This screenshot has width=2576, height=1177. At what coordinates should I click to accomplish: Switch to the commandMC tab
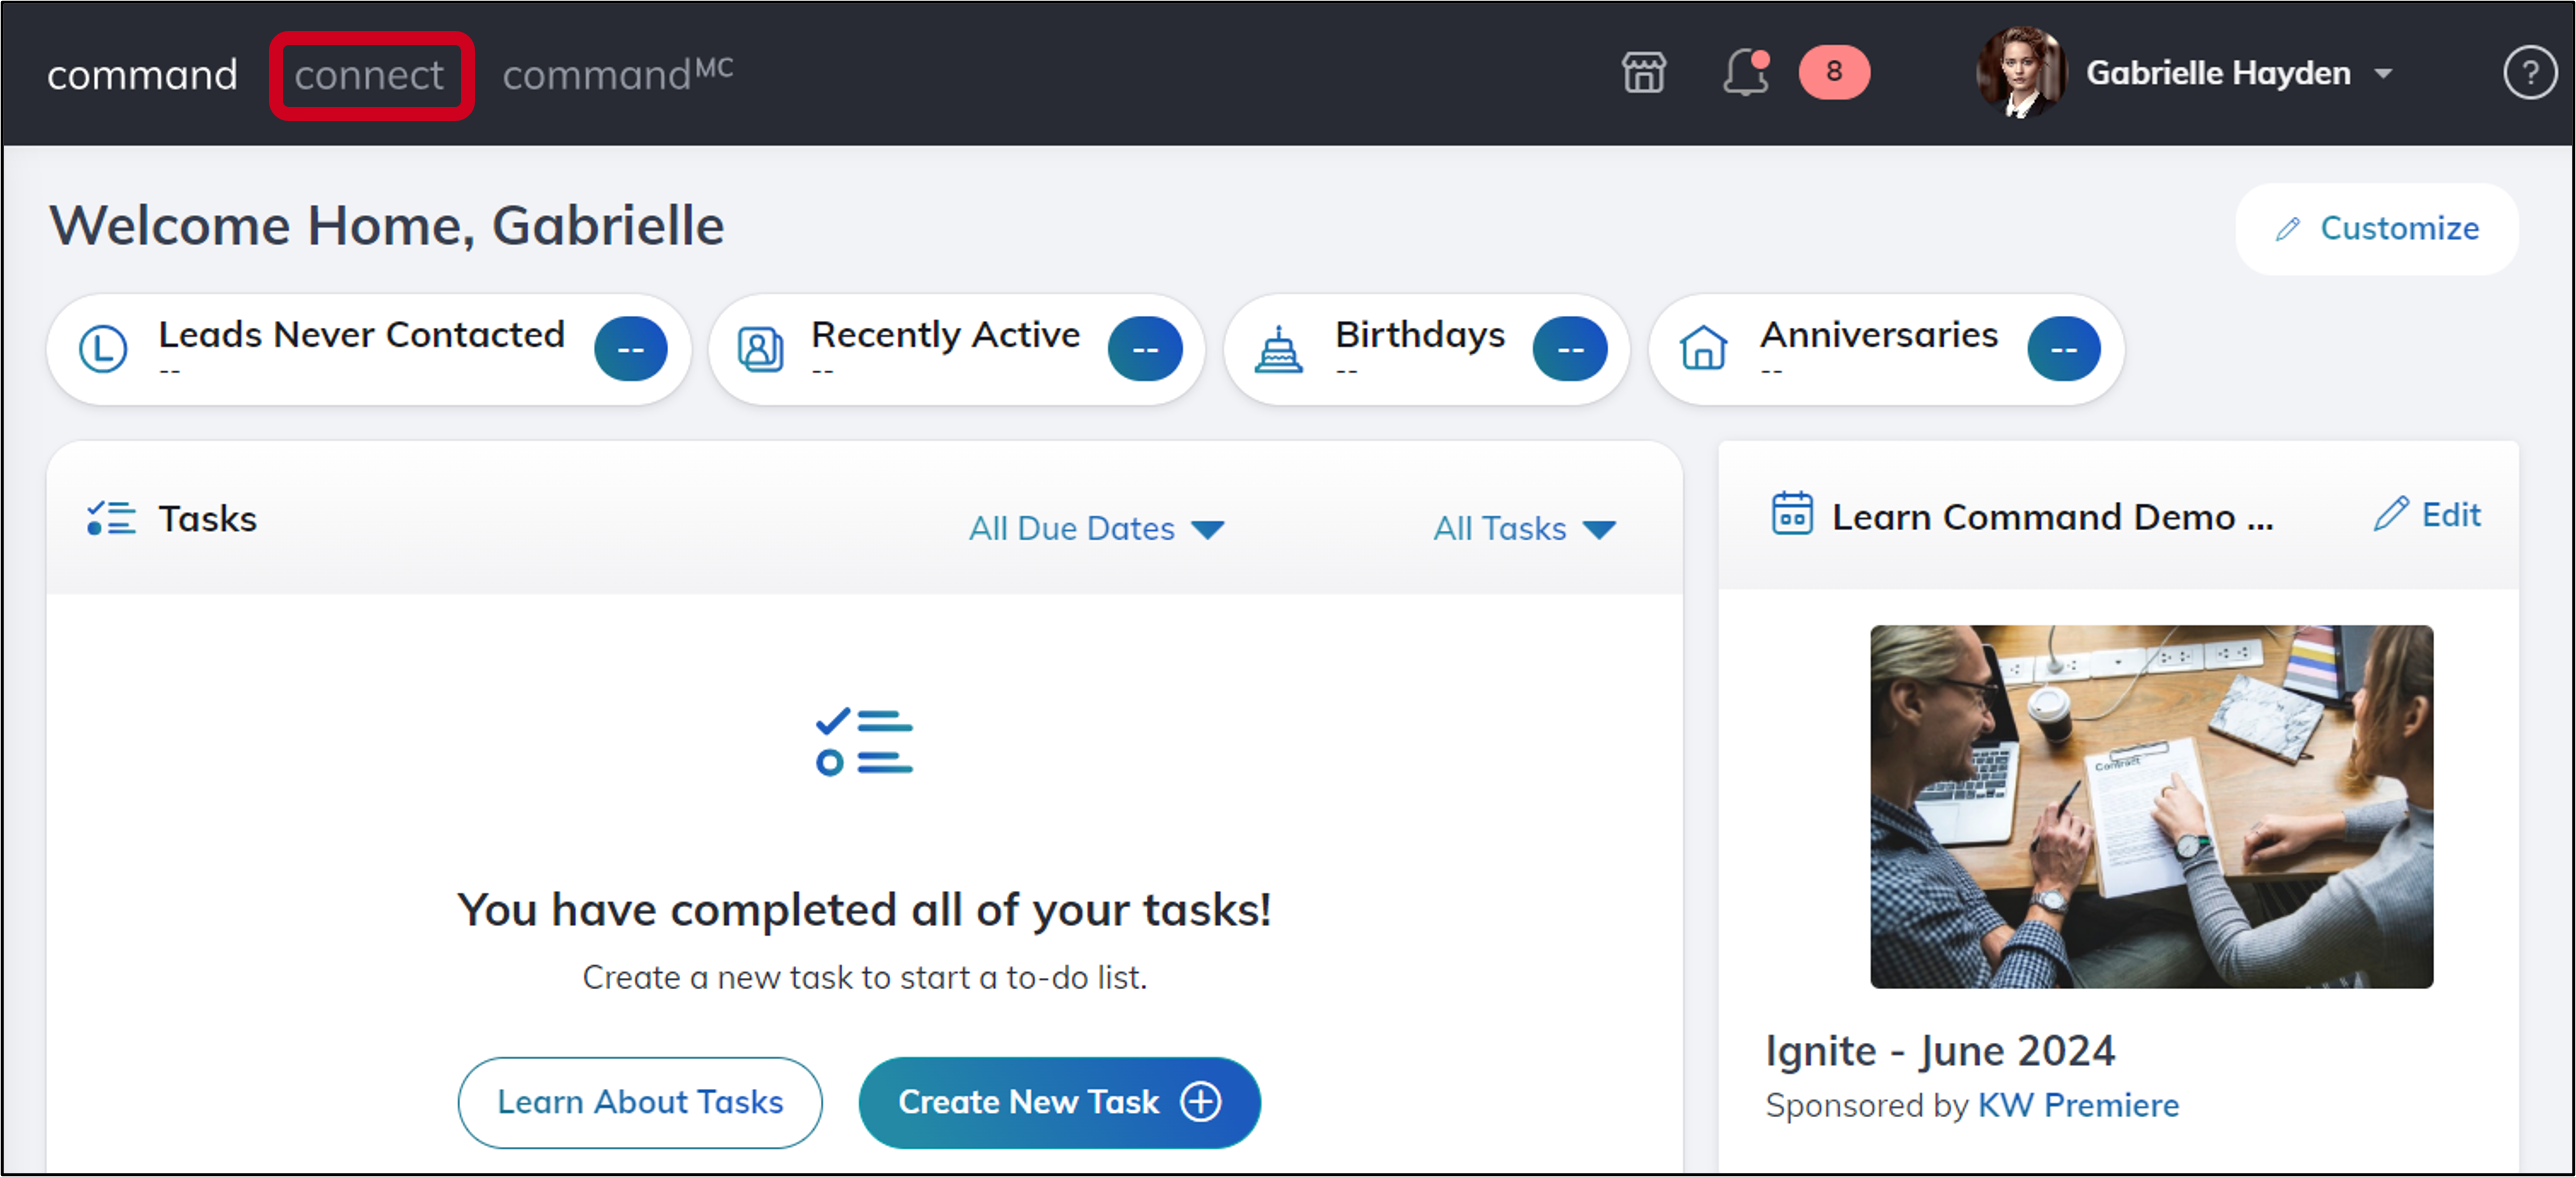(617, 75)
